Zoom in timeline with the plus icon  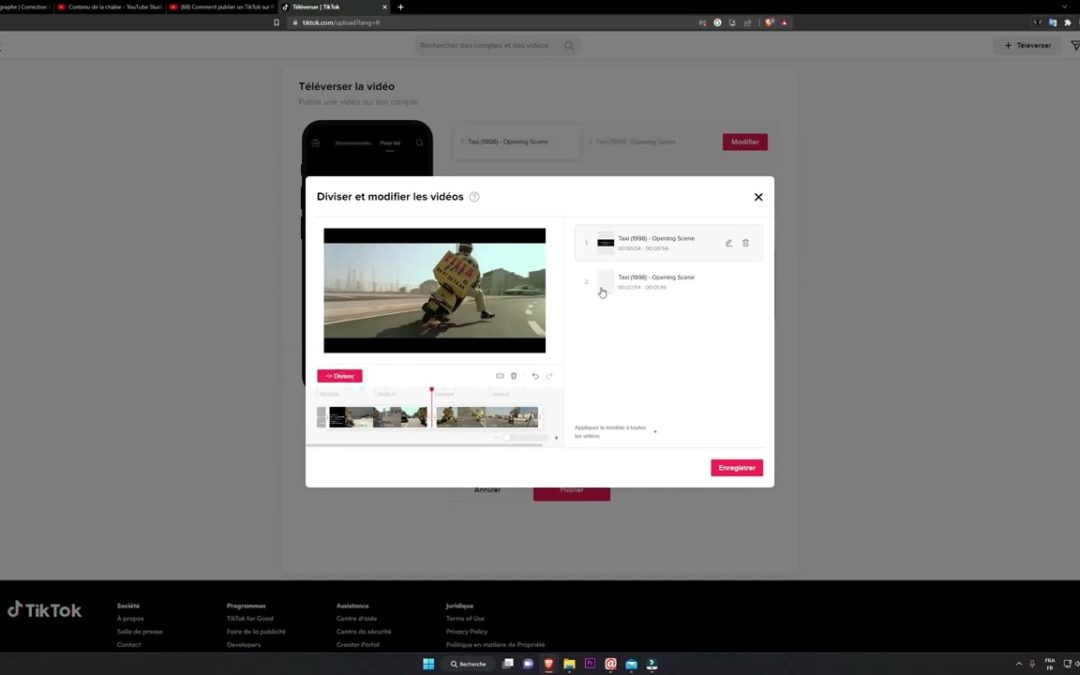click(x=557, y=437)
